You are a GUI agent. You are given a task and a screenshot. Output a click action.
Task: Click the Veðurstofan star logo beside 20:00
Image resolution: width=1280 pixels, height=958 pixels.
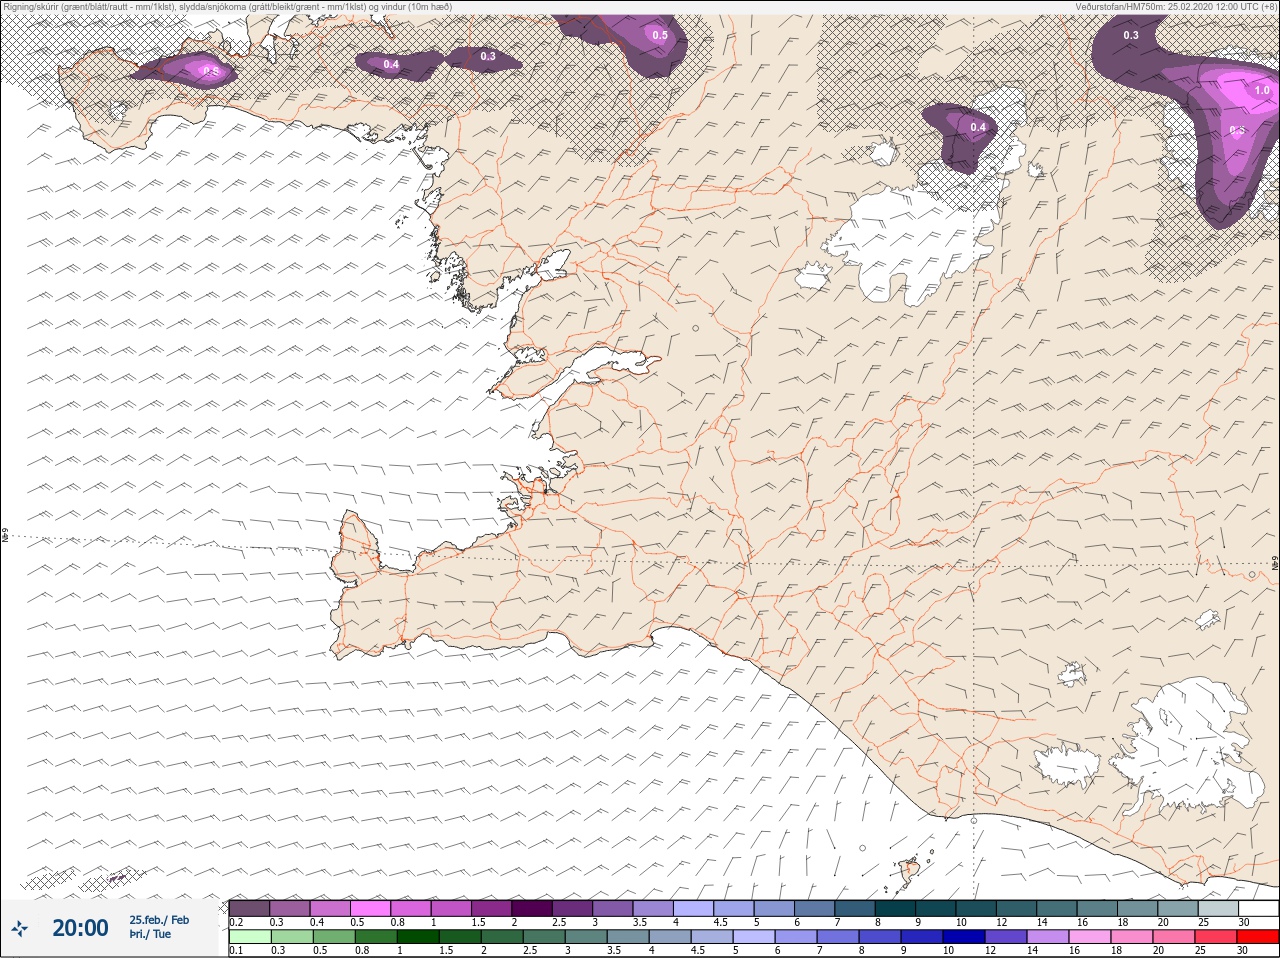[x=19, y=928]
